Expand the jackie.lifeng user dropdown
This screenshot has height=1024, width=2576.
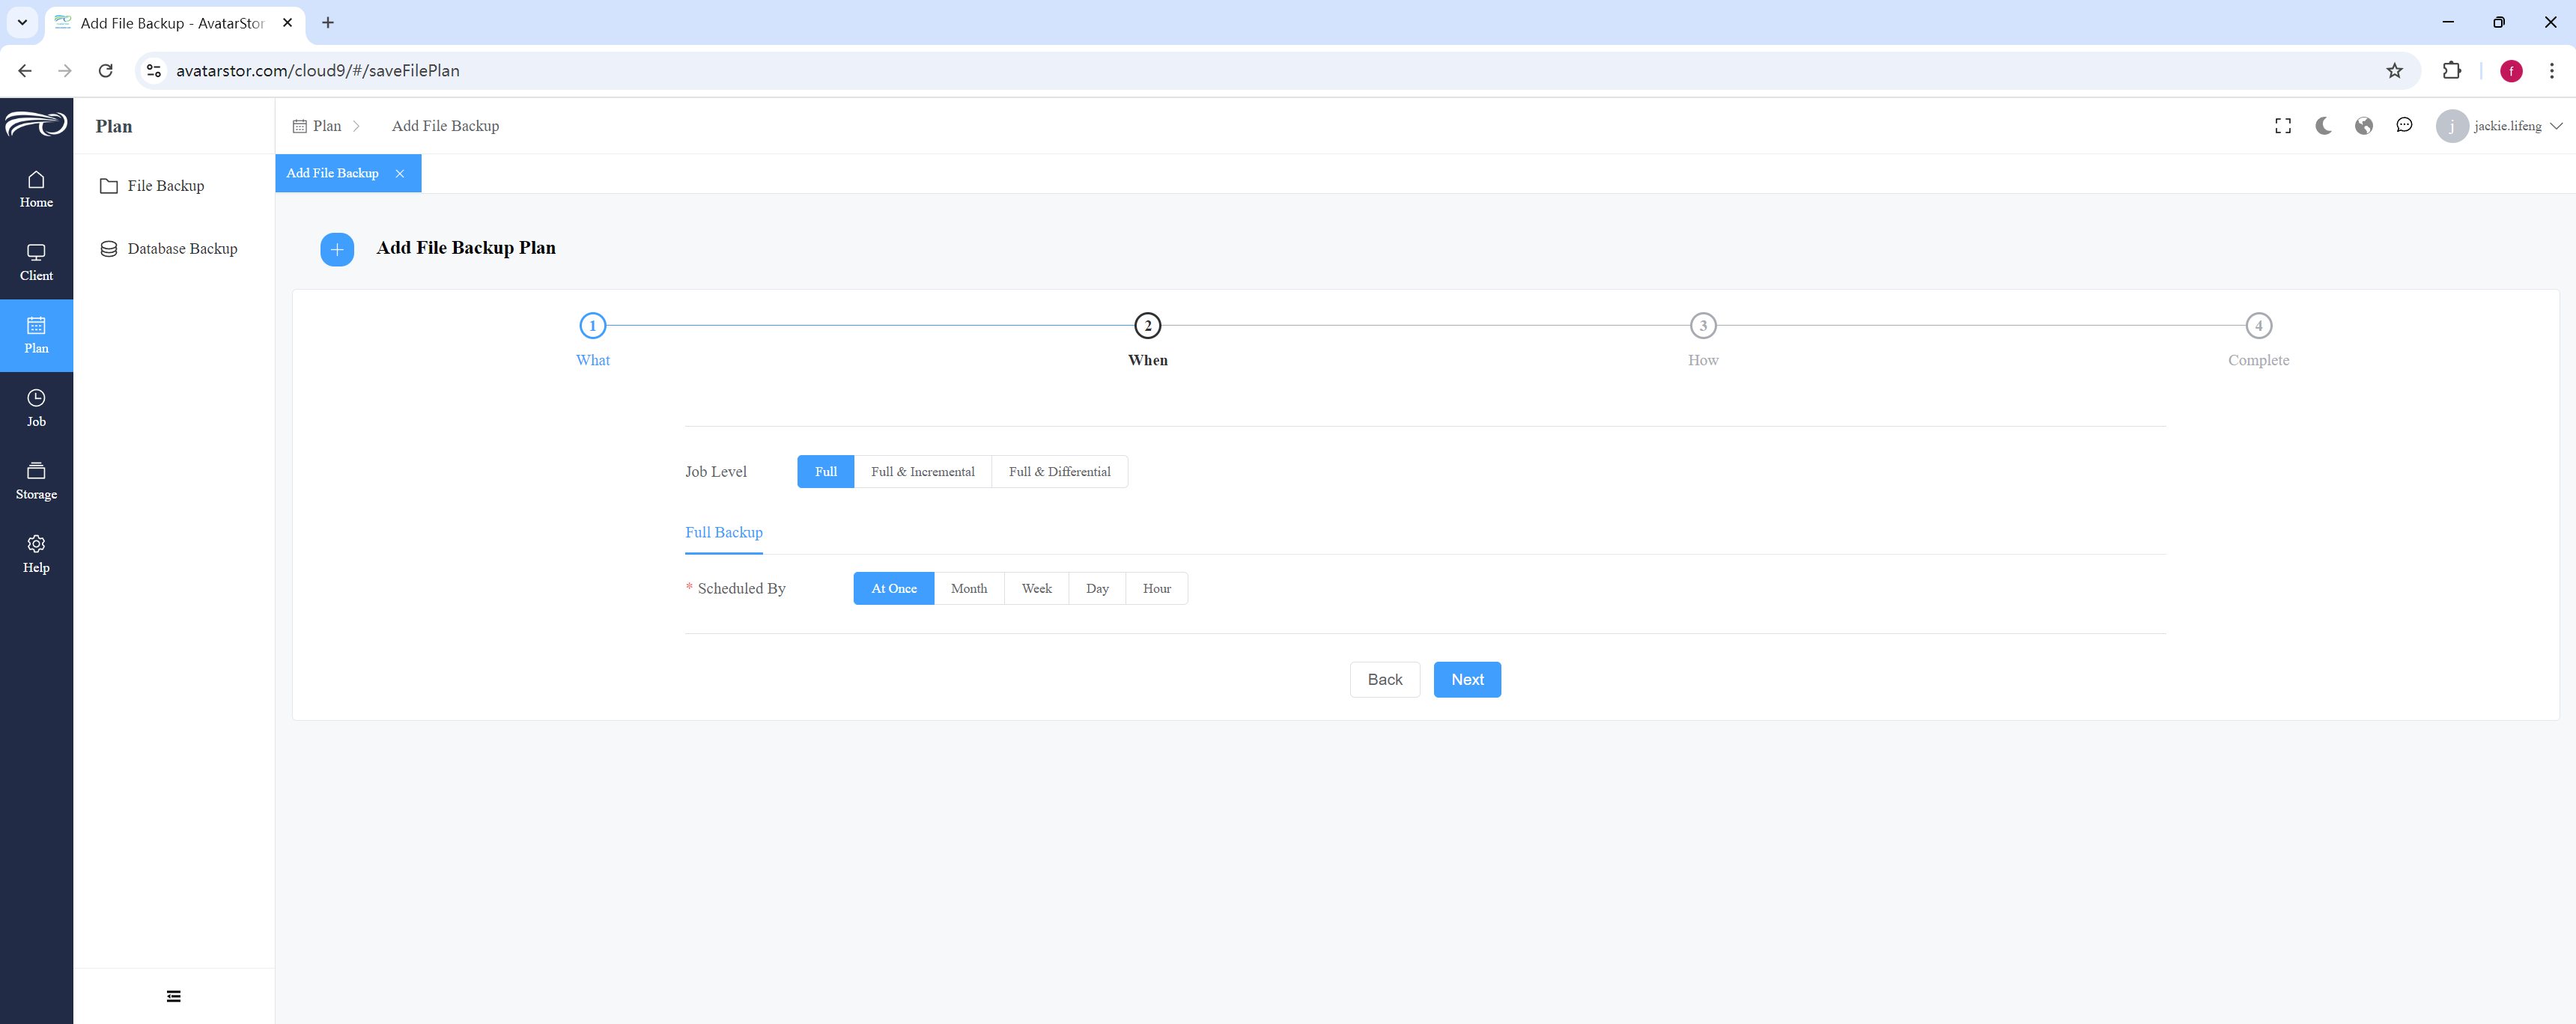tap(2499, 126)
